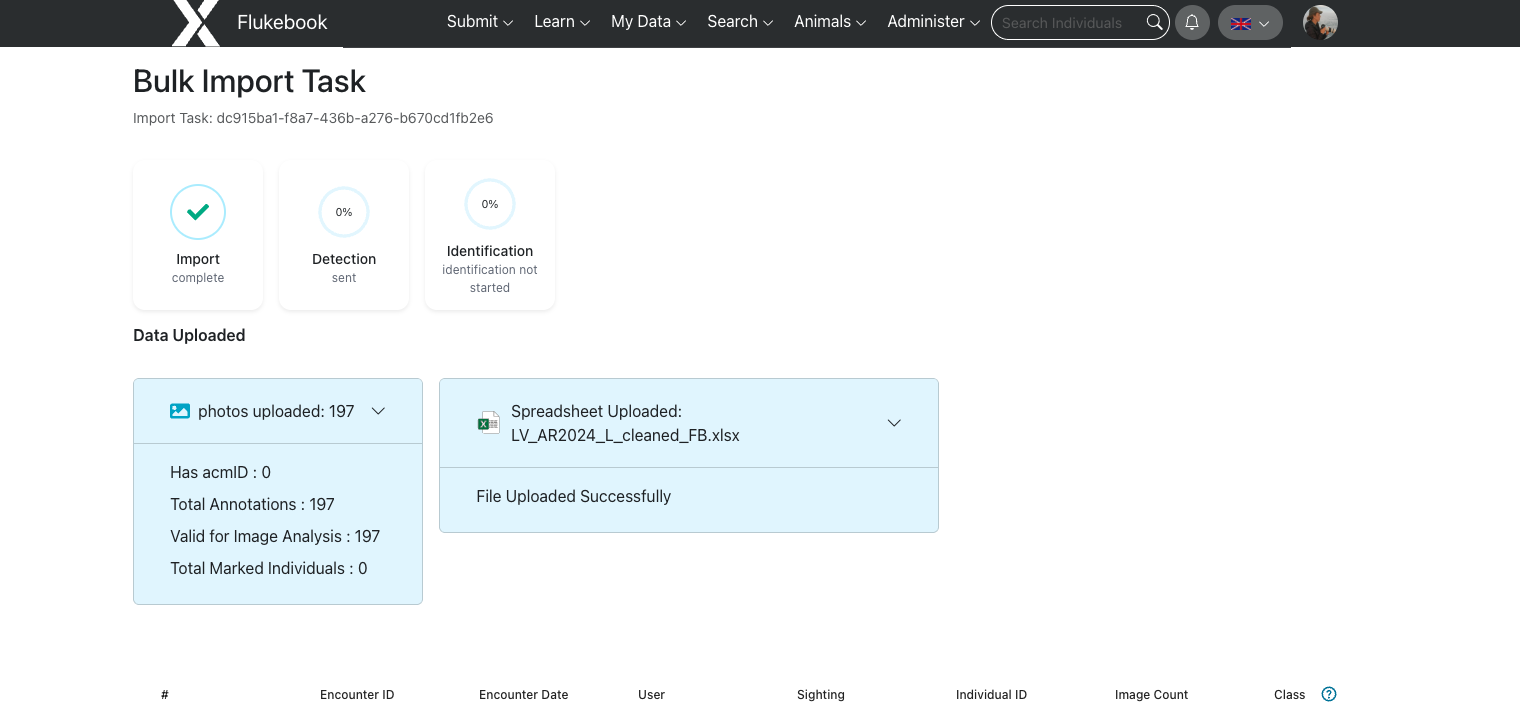Expand the Search menu
This screenshot has width=1520, height=717.
coord(740,22)
